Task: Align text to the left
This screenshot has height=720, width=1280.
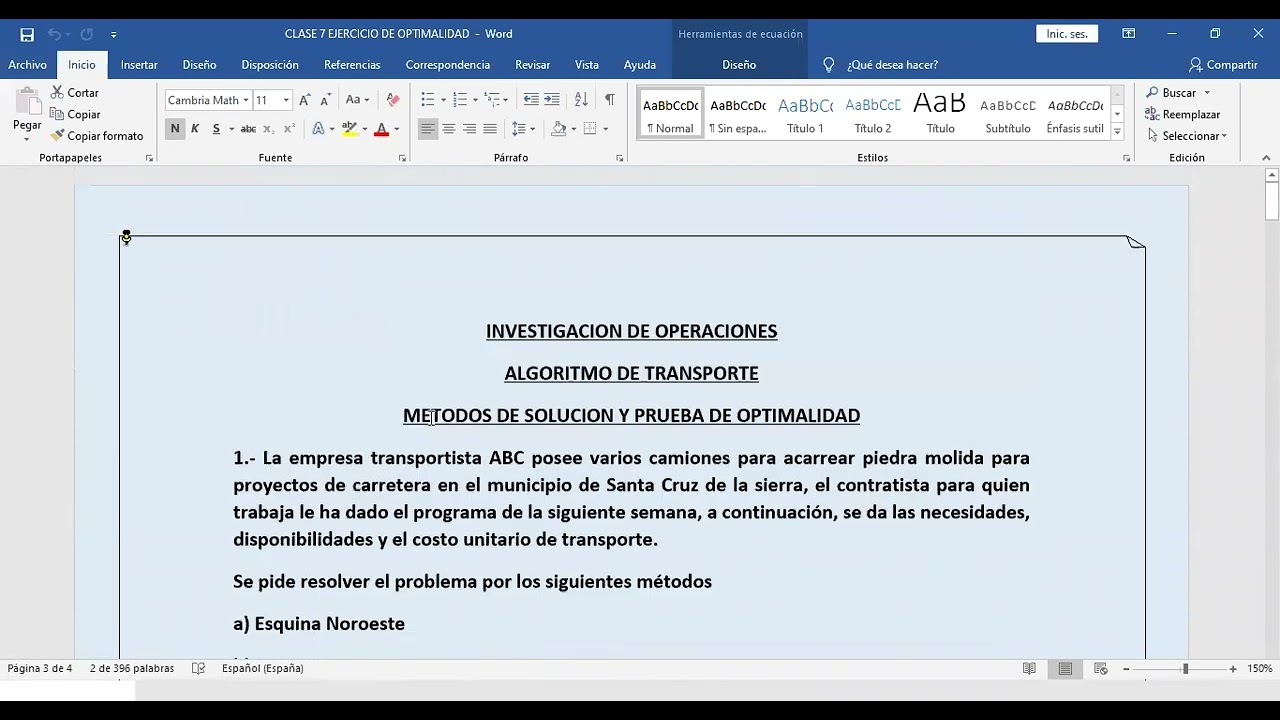Action: (428, 129)
